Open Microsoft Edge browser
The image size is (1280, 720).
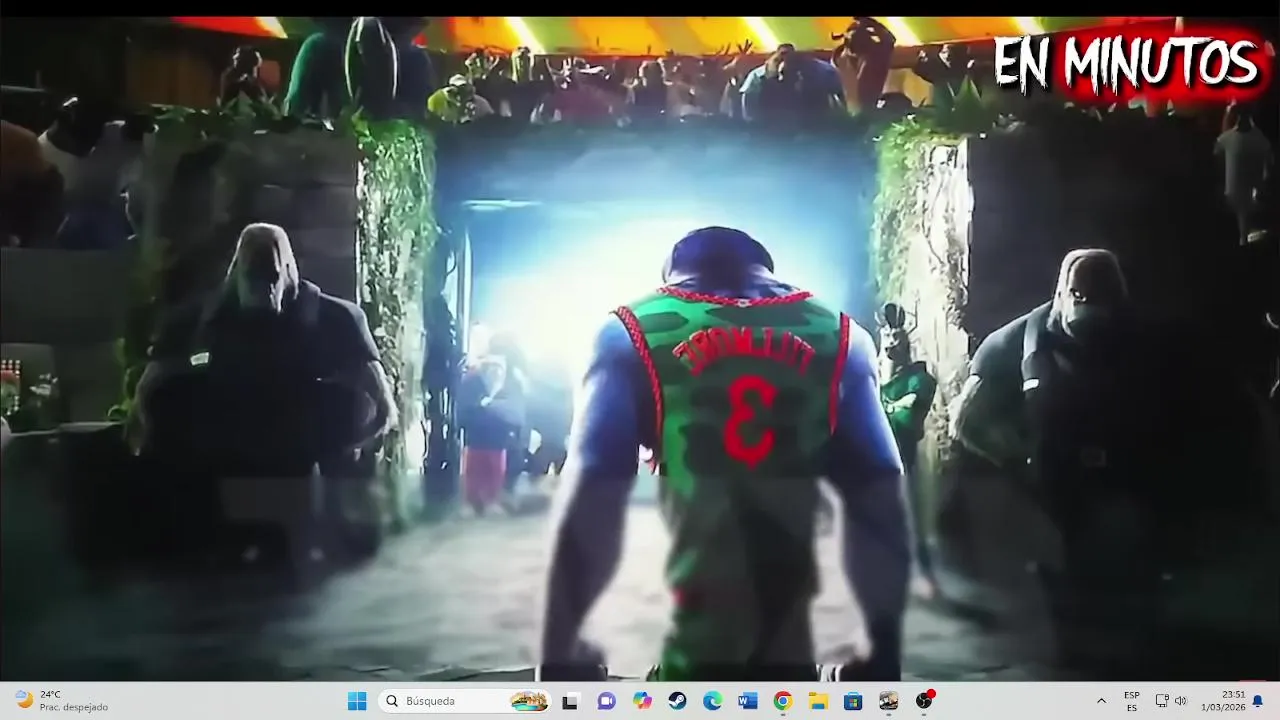712,701
